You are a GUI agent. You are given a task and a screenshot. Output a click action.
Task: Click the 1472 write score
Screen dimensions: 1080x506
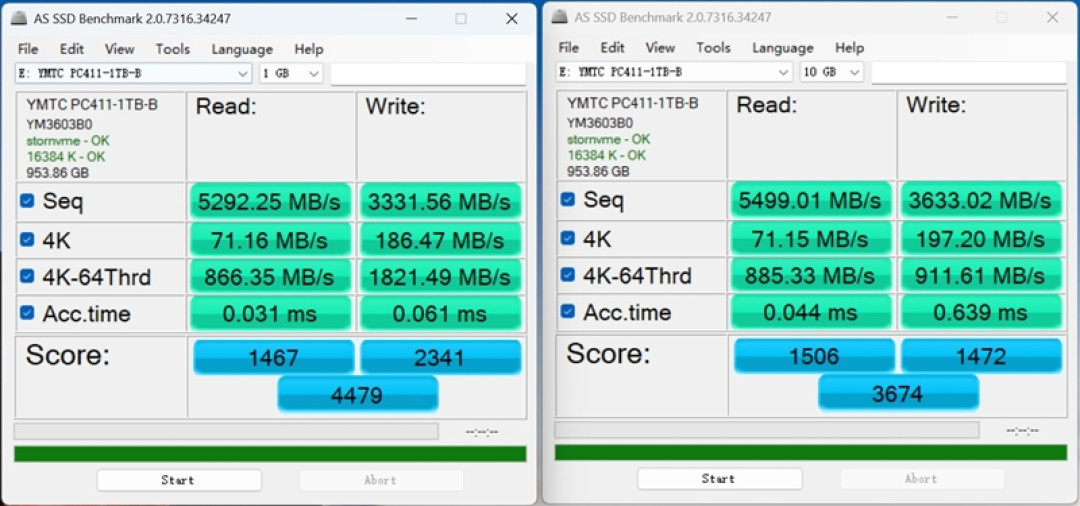click(x=982, y=356)
